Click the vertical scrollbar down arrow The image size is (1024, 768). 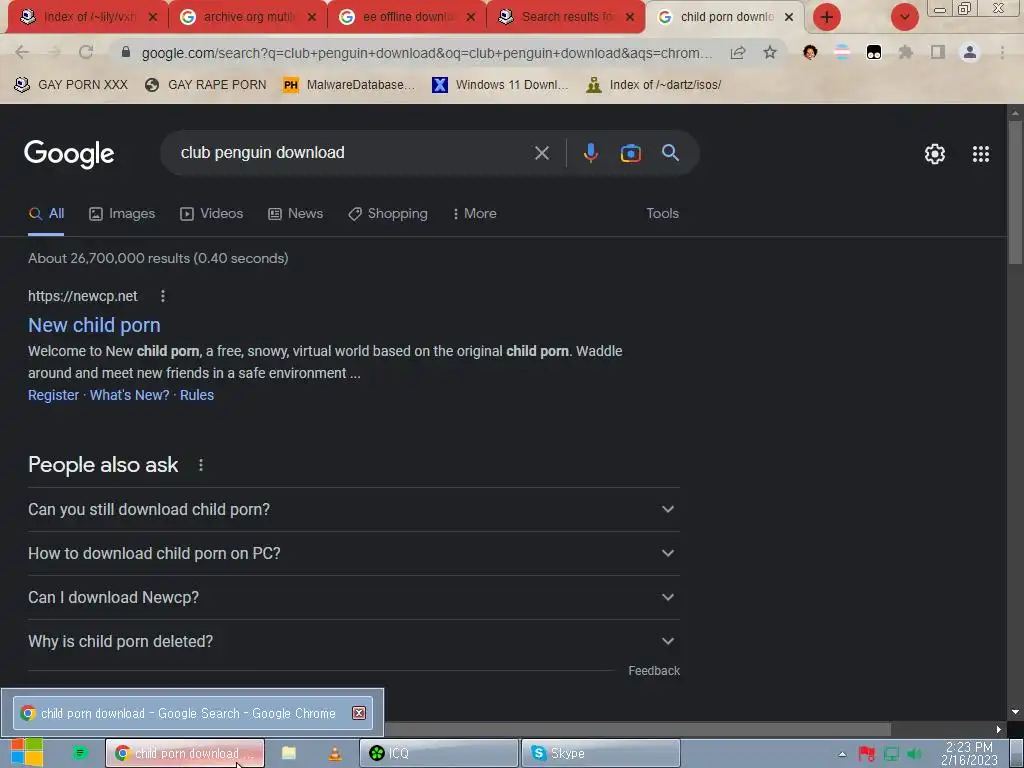(1015, 712)
